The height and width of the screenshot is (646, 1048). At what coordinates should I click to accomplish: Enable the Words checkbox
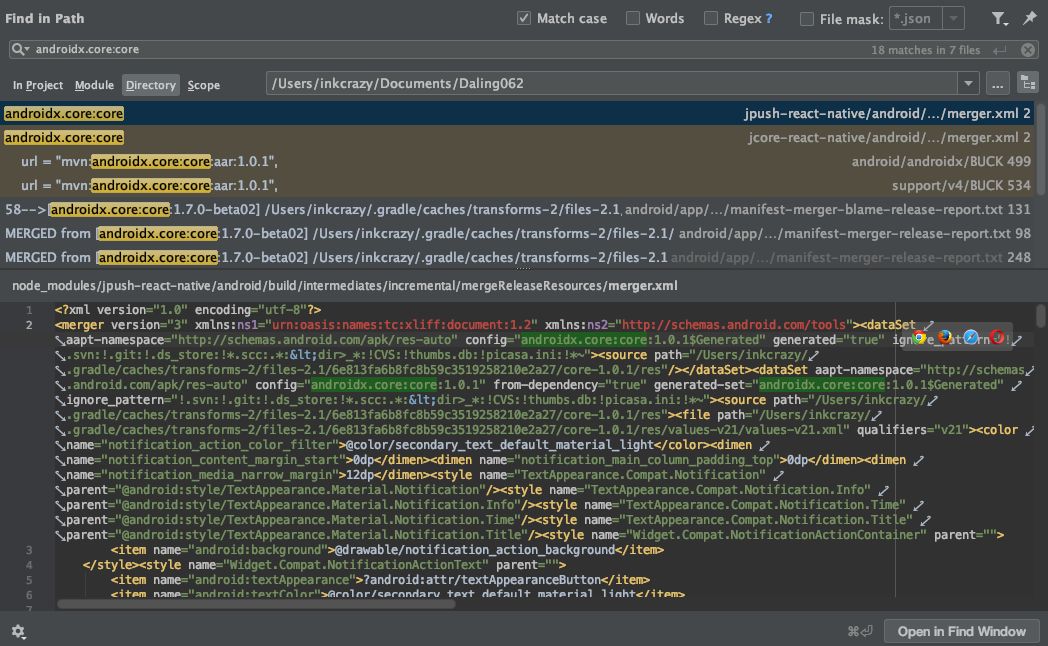pos(632,18)
